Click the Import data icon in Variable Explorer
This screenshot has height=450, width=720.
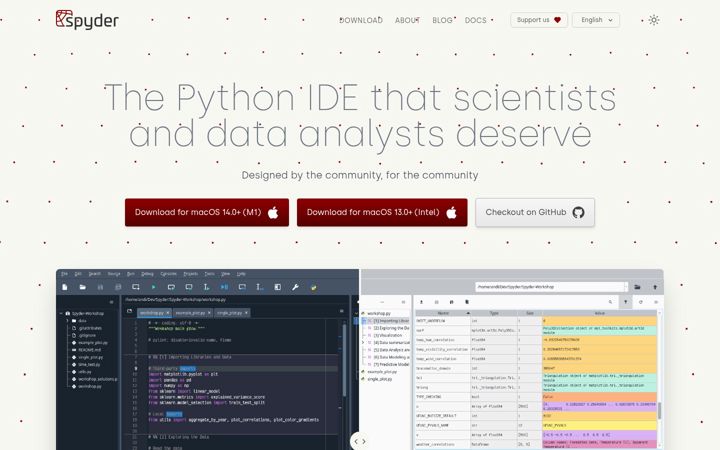[422, 302]
